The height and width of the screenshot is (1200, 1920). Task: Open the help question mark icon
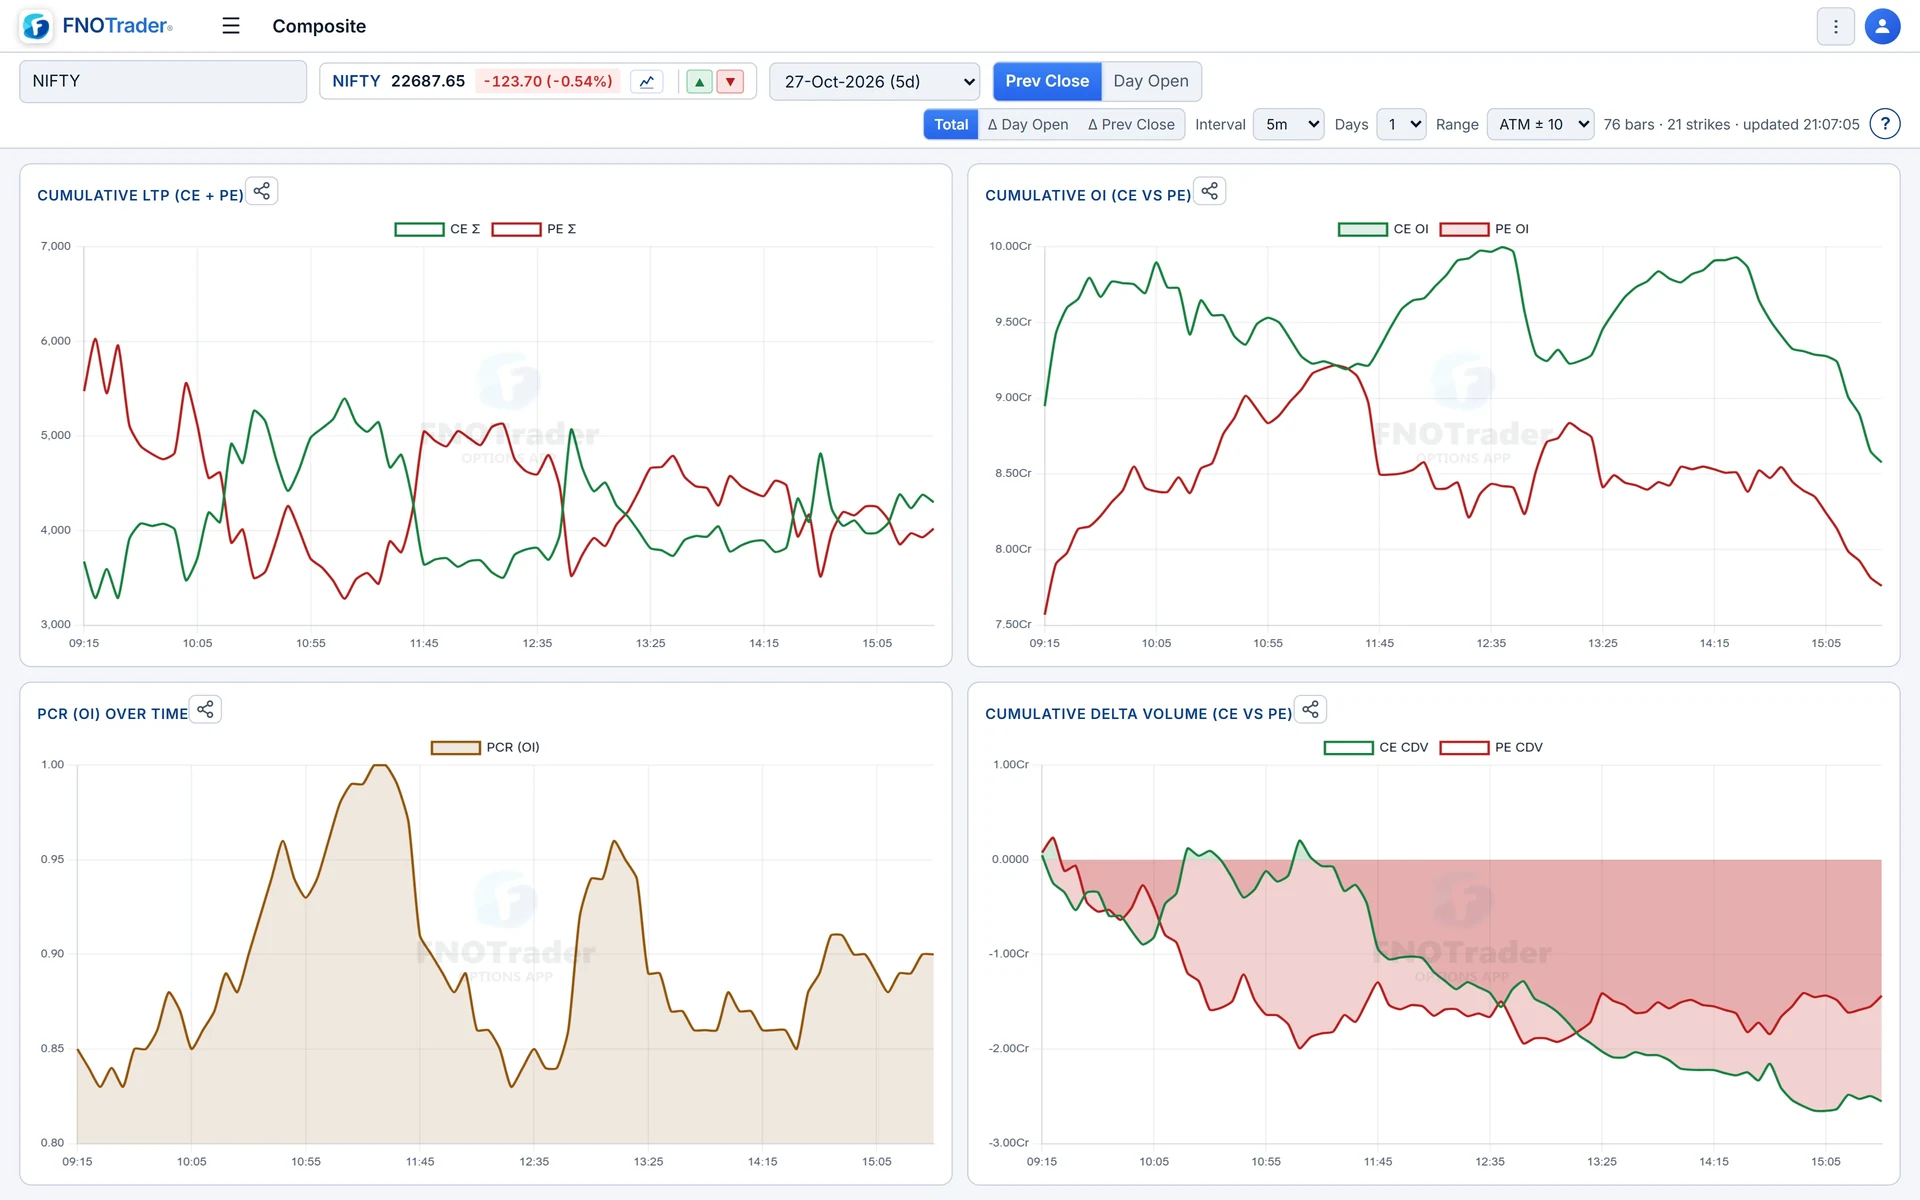click(1885, 124)
